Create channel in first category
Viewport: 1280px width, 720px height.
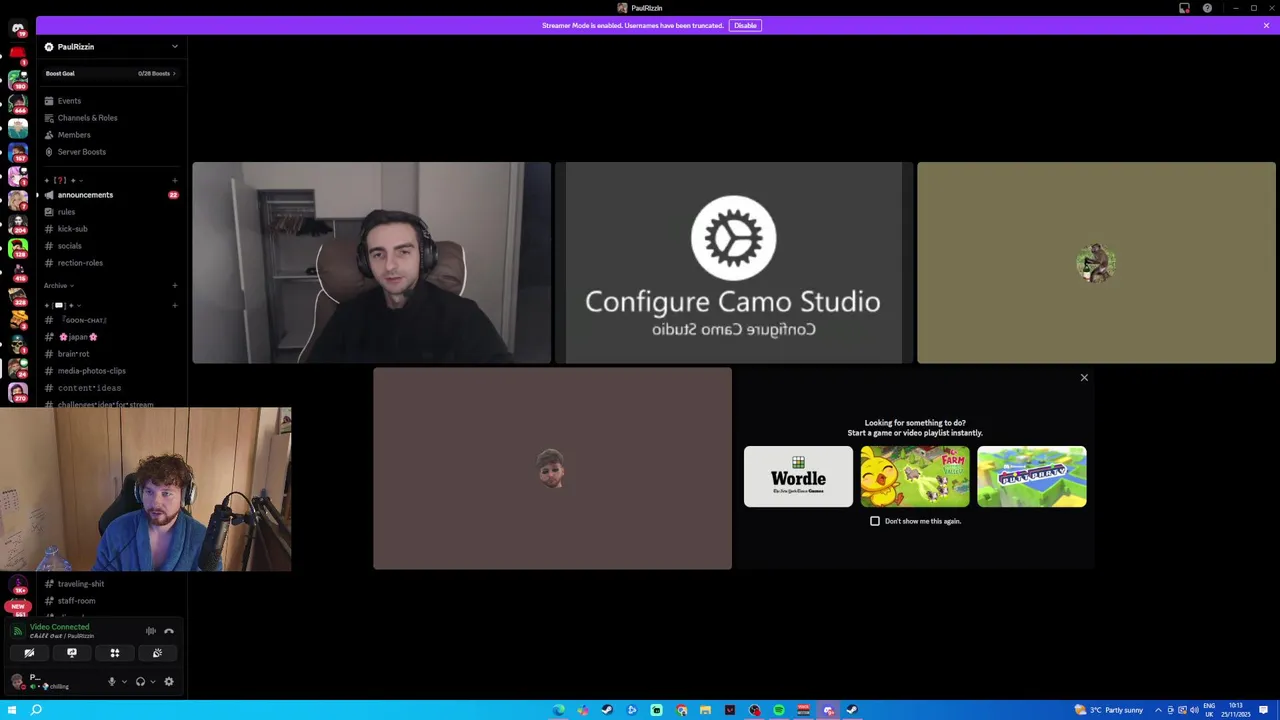tap(175, 180)
